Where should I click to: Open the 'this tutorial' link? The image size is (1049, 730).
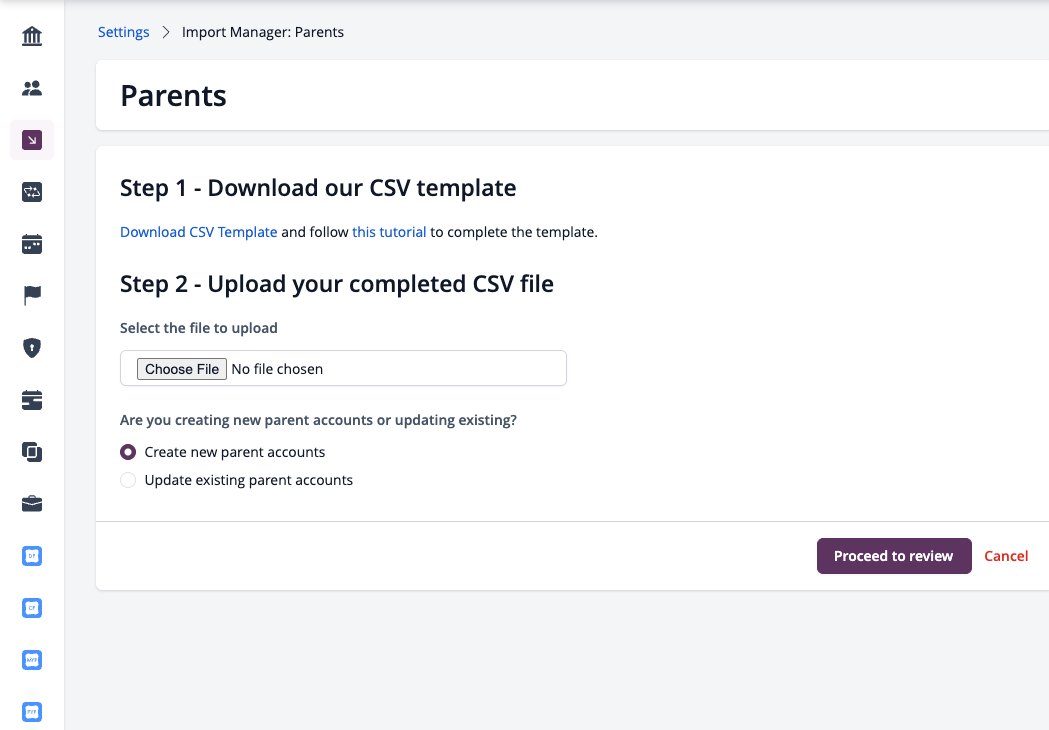(x=389, y=232)
